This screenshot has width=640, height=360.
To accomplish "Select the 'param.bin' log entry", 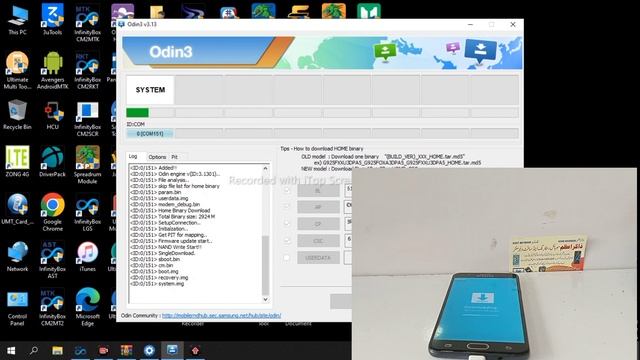I will coord(156,192).
